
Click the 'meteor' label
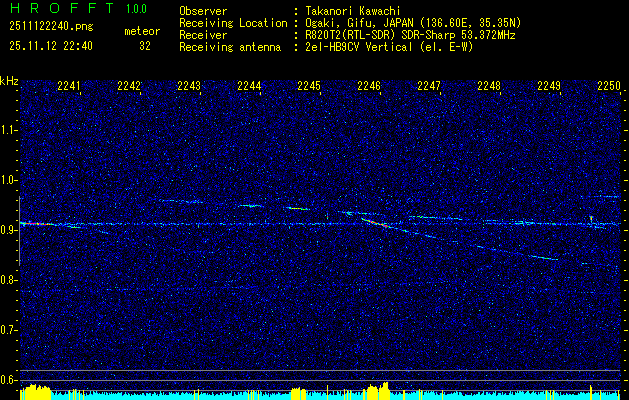click(x=142, y=31)
